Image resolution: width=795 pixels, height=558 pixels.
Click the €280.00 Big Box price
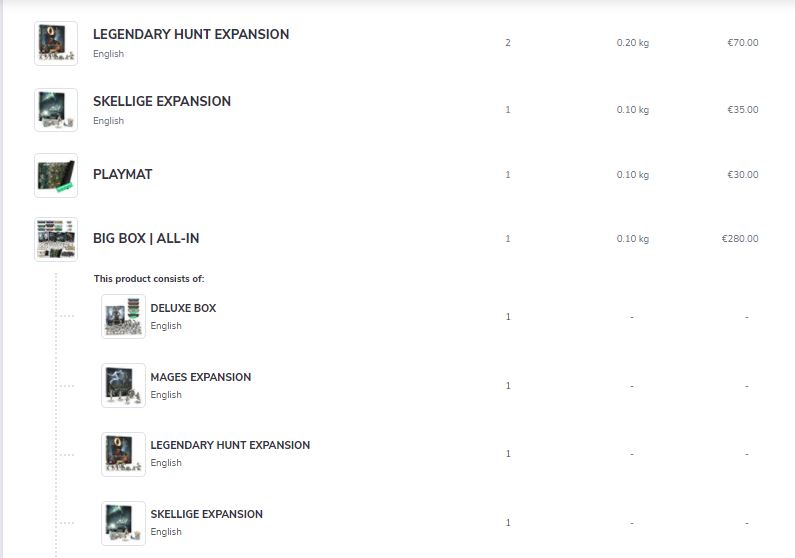point(740,239)
